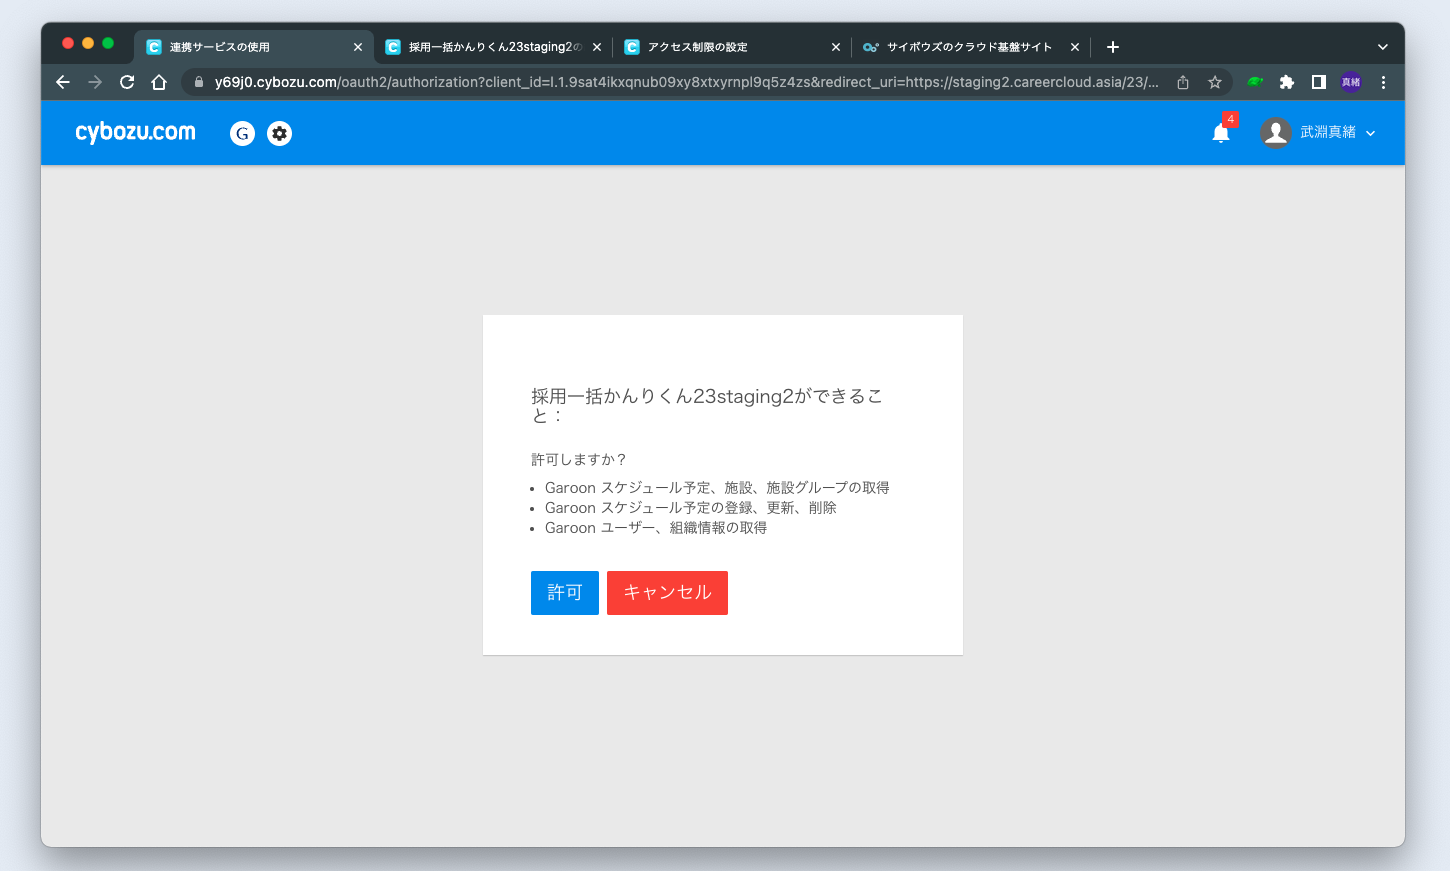Bookmark this page with the star icon
Viewport: 1450px width, 871px height.
[1215, 82]
